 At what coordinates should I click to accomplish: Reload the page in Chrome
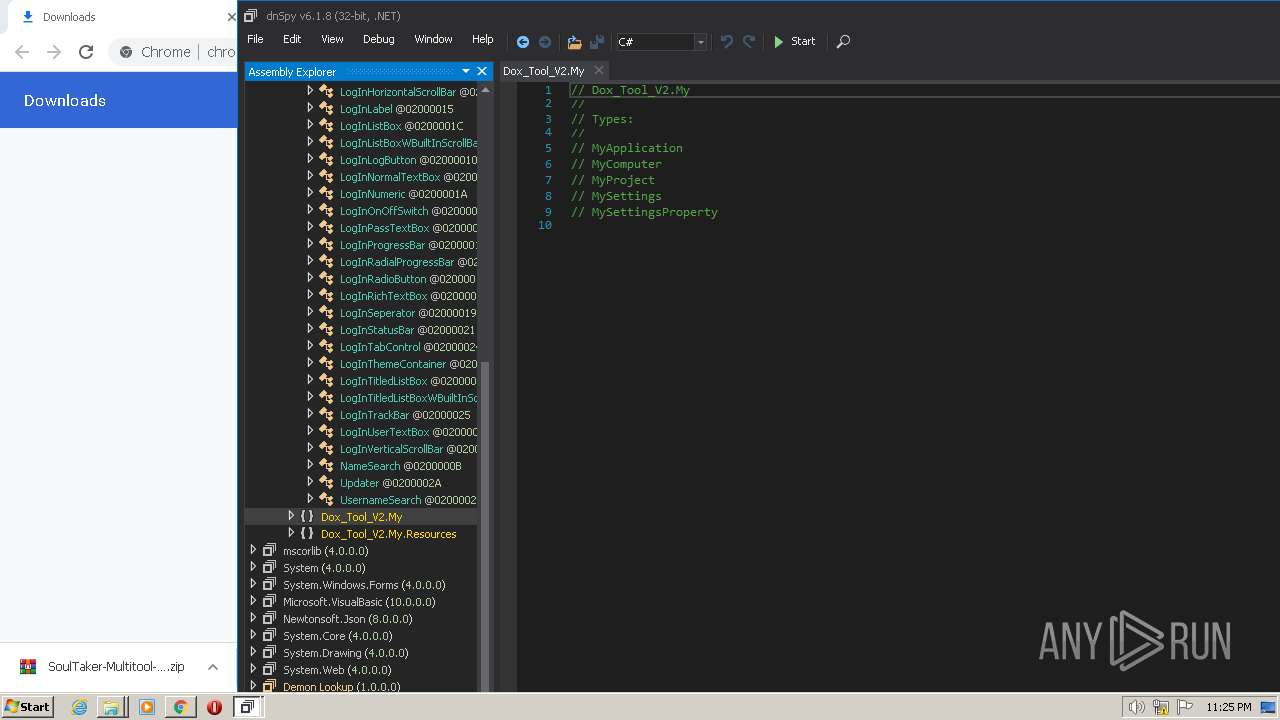pos(86,52)
